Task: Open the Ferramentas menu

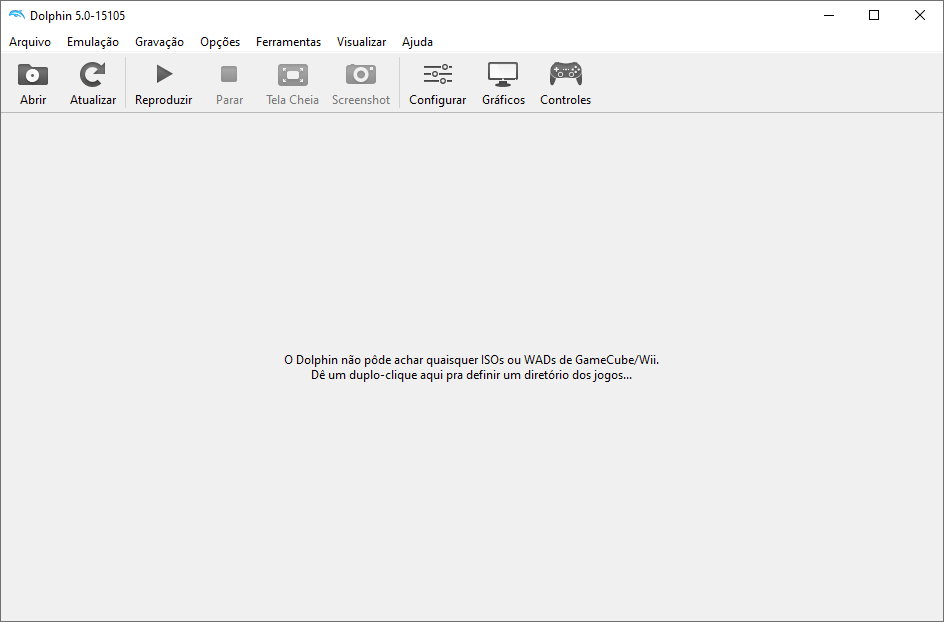Action: tap(288, 42)
